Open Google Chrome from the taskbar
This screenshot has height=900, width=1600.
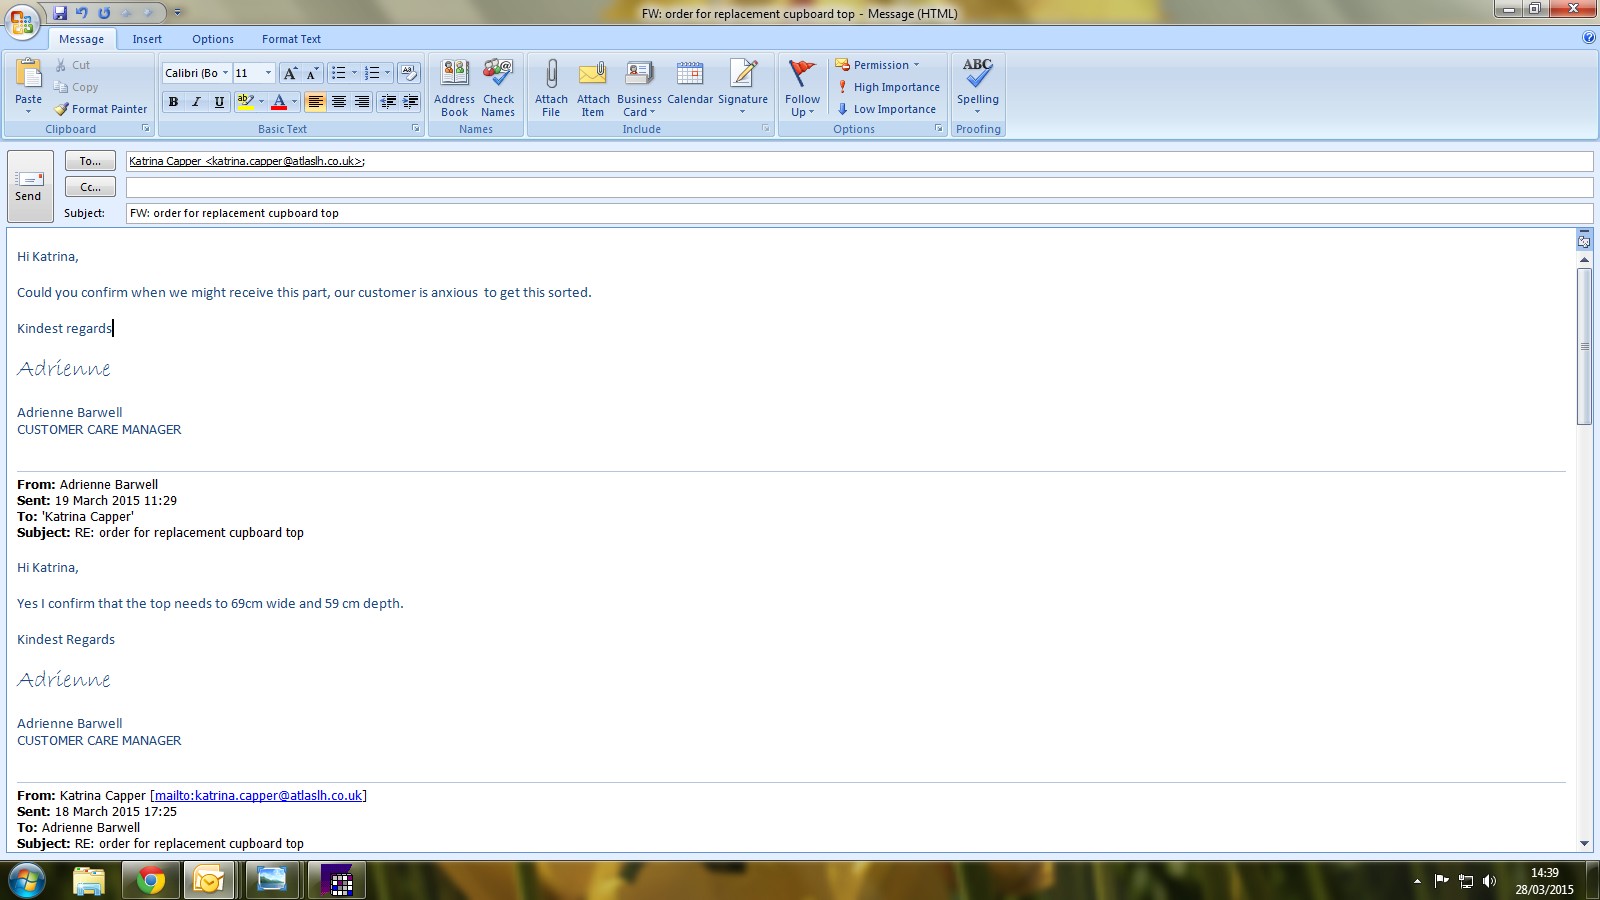151,881
